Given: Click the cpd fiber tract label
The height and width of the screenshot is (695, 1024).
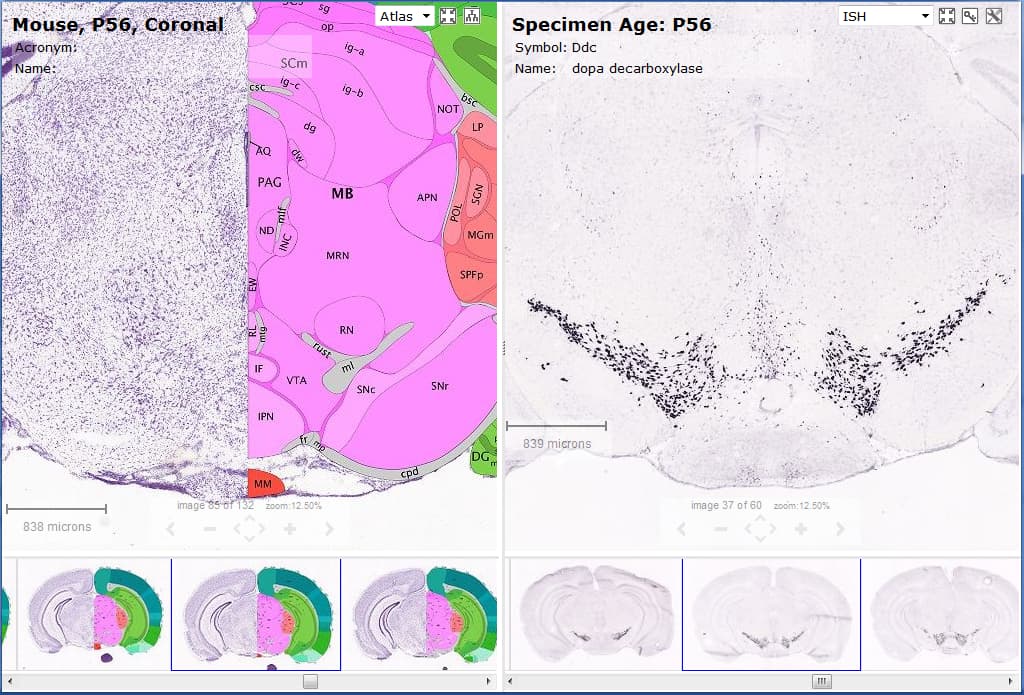Looking at the screenshot, I should pos(409,472).
